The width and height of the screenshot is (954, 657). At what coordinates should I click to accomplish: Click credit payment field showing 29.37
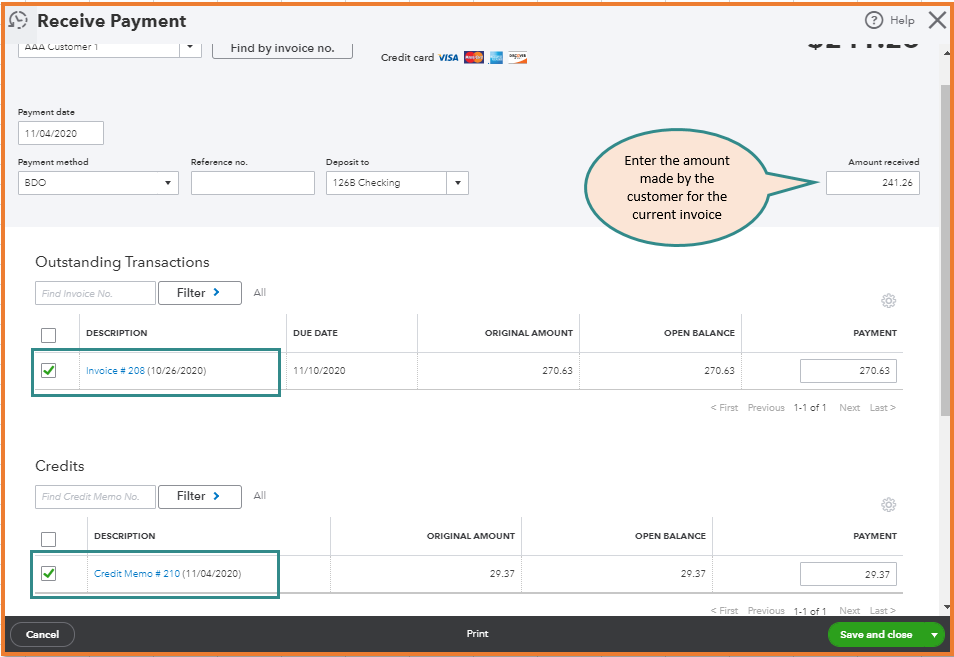848,574
